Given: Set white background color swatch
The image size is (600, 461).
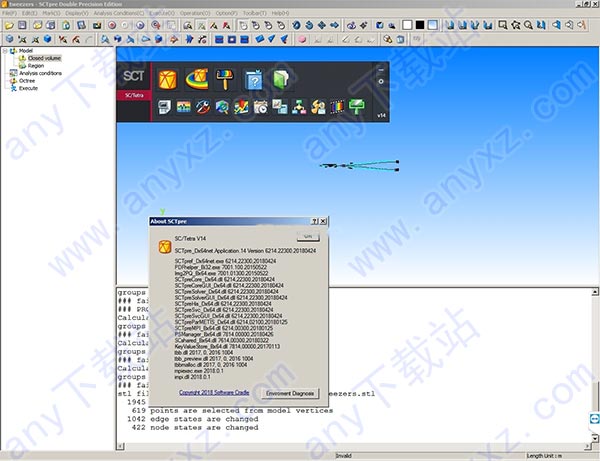Looking at the screenshot, I should (407, 25).
